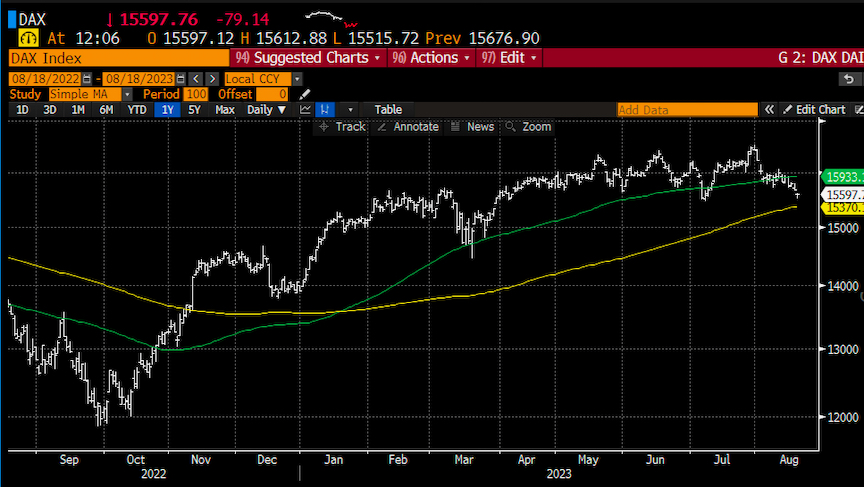The height and width of the screenshot is (487, 864).
Task: Click the green 15933 moving average label
Action: pyautogui.click(x=843, y=177)
